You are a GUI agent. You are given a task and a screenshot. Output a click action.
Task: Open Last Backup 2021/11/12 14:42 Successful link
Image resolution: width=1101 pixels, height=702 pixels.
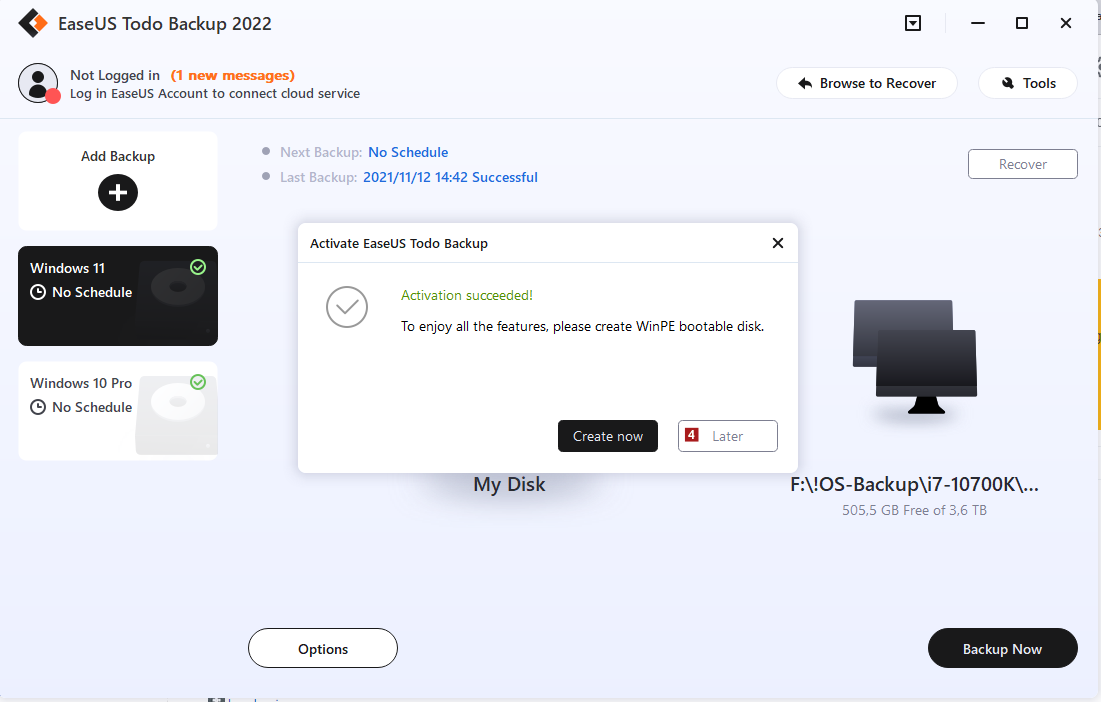tap(450, 178)
